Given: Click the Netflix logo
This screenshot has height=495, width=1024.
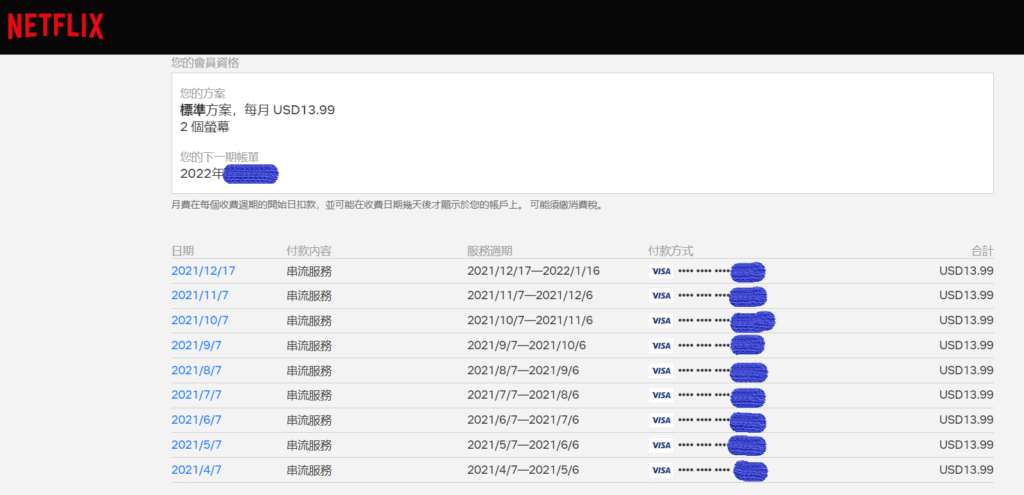Looking at the screenshot, I should [56, 26].
